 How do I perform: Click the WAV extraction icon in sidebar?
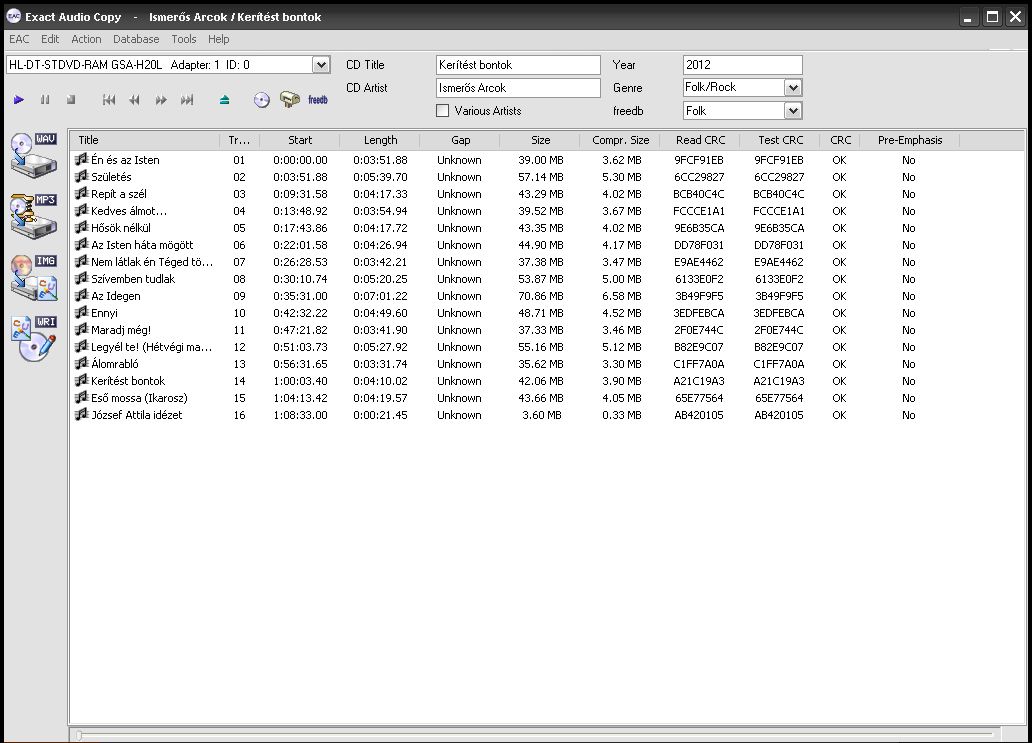(34, 155)
